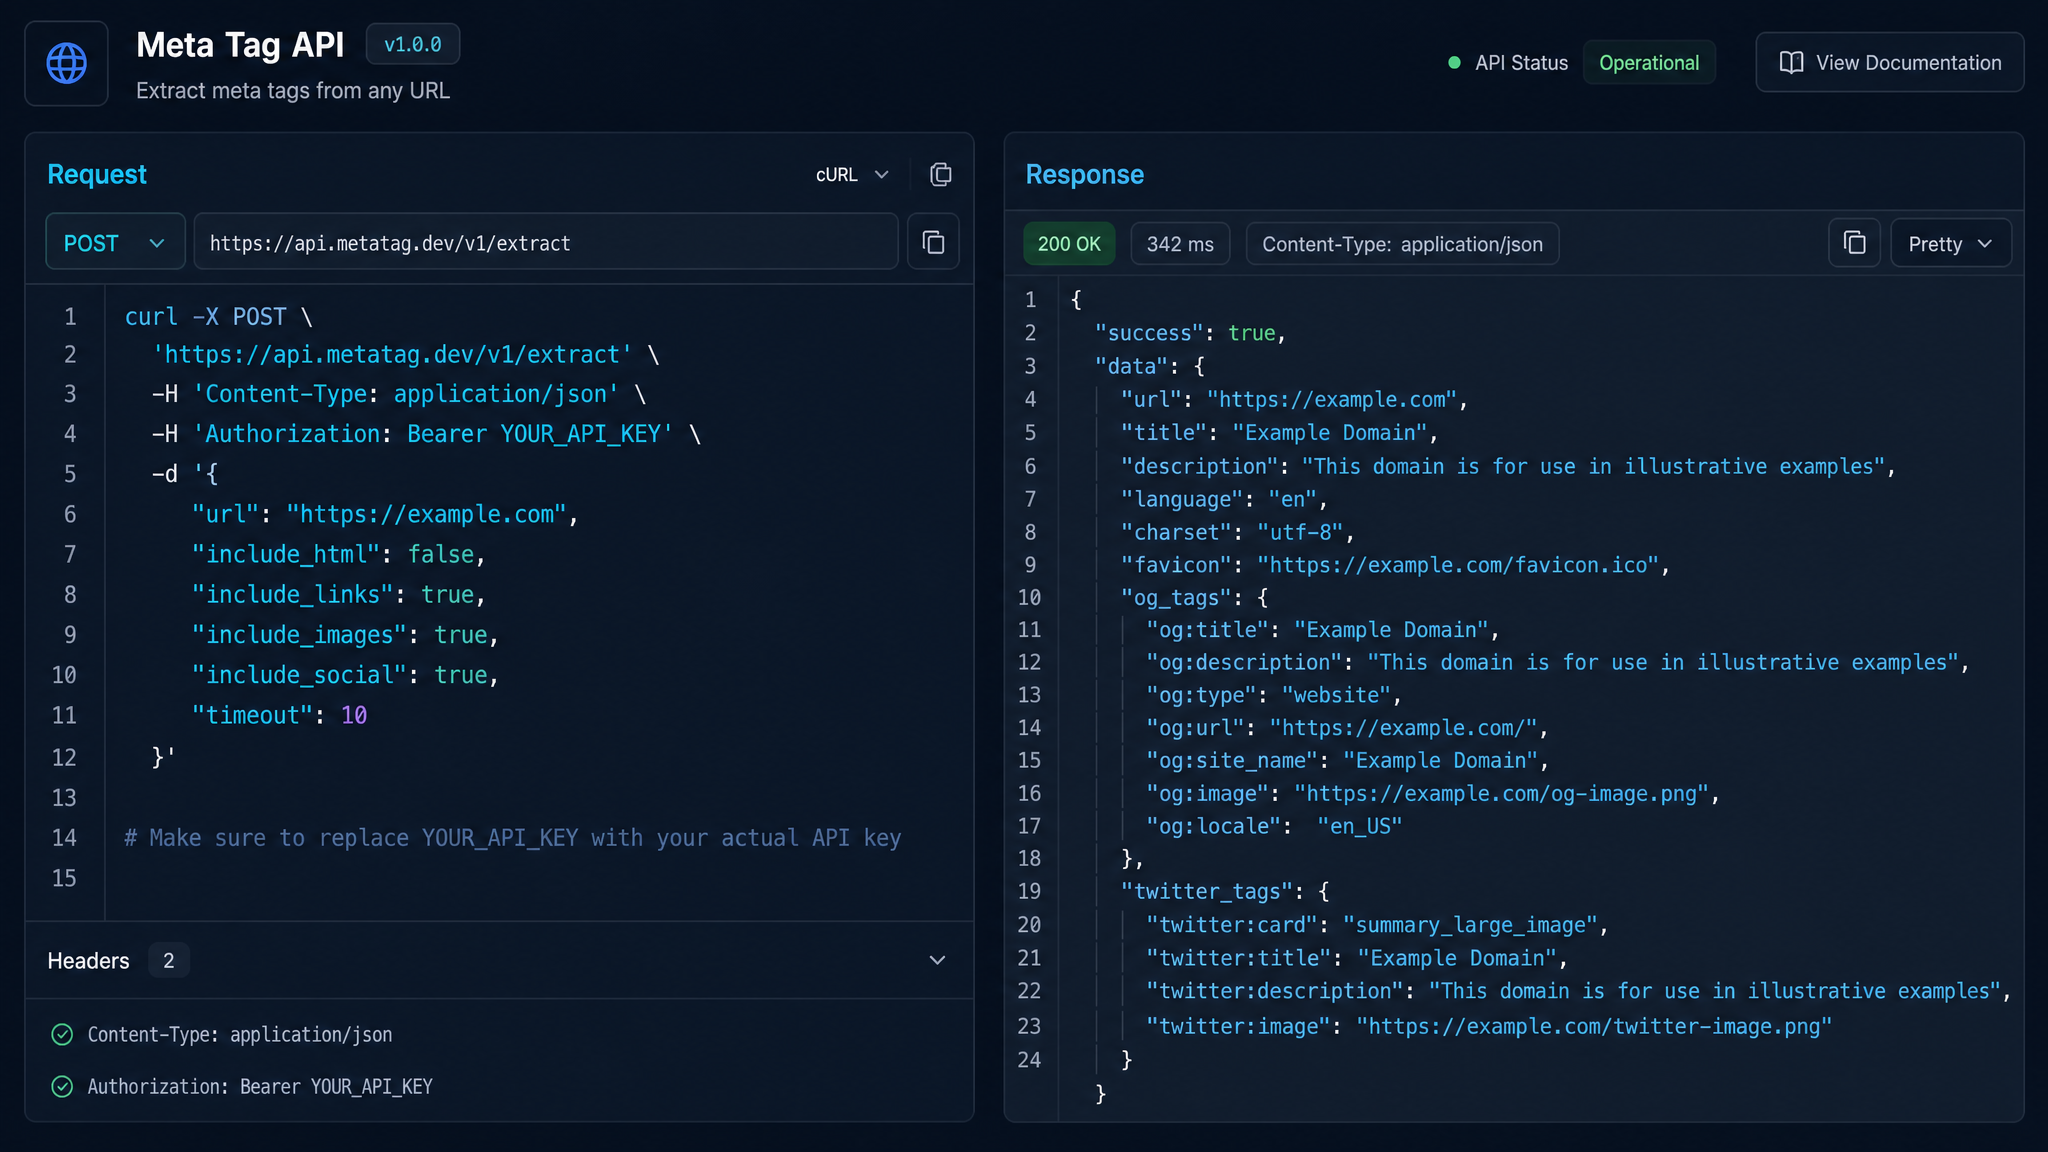
Task: Click 'Extract meta tags from any URL' subtitle
Action: 293,90
